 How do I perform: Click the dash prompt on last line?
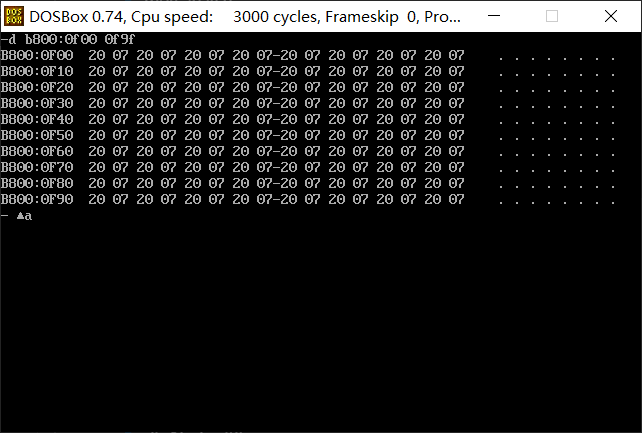pos(5,215)
